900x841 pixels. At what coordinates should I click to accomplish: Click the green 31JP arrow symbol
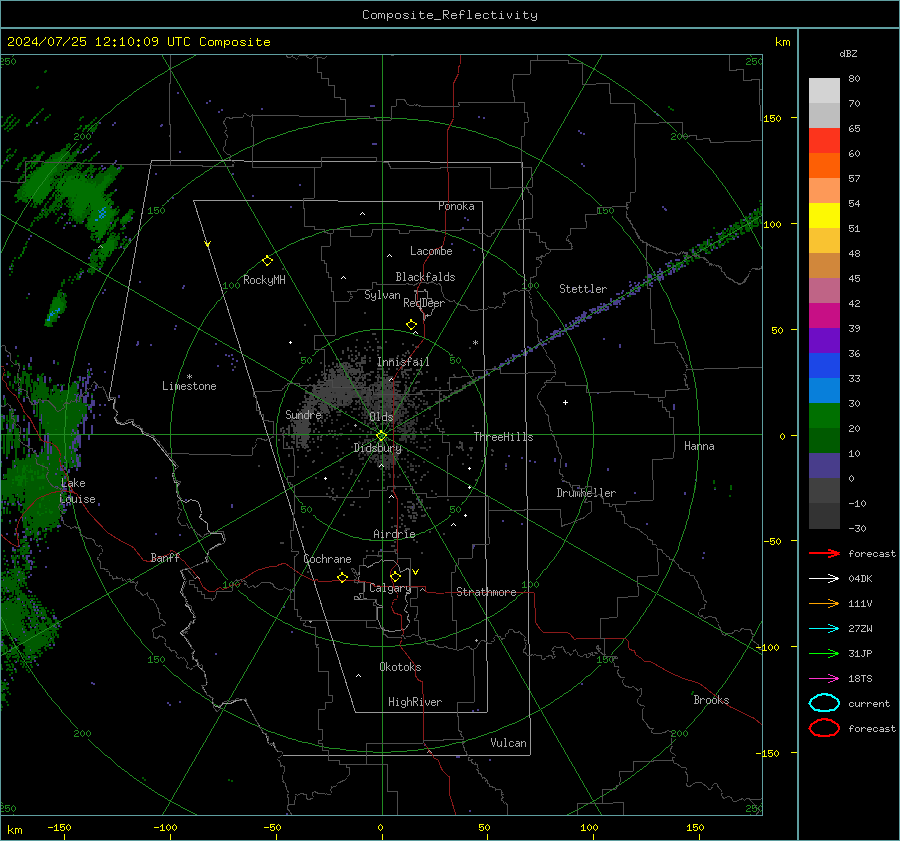click(824, 653)
